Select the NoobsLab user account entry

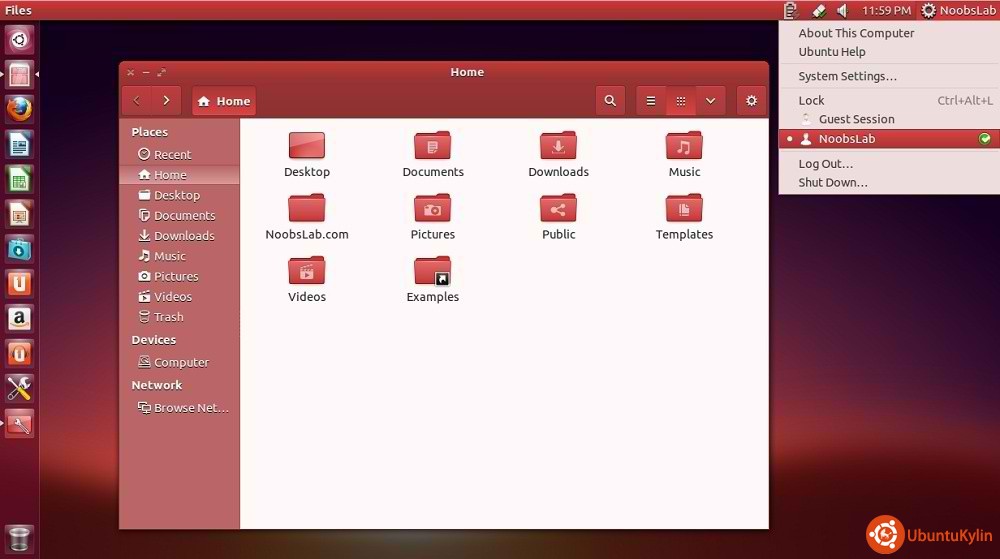(x=846, y=139)
